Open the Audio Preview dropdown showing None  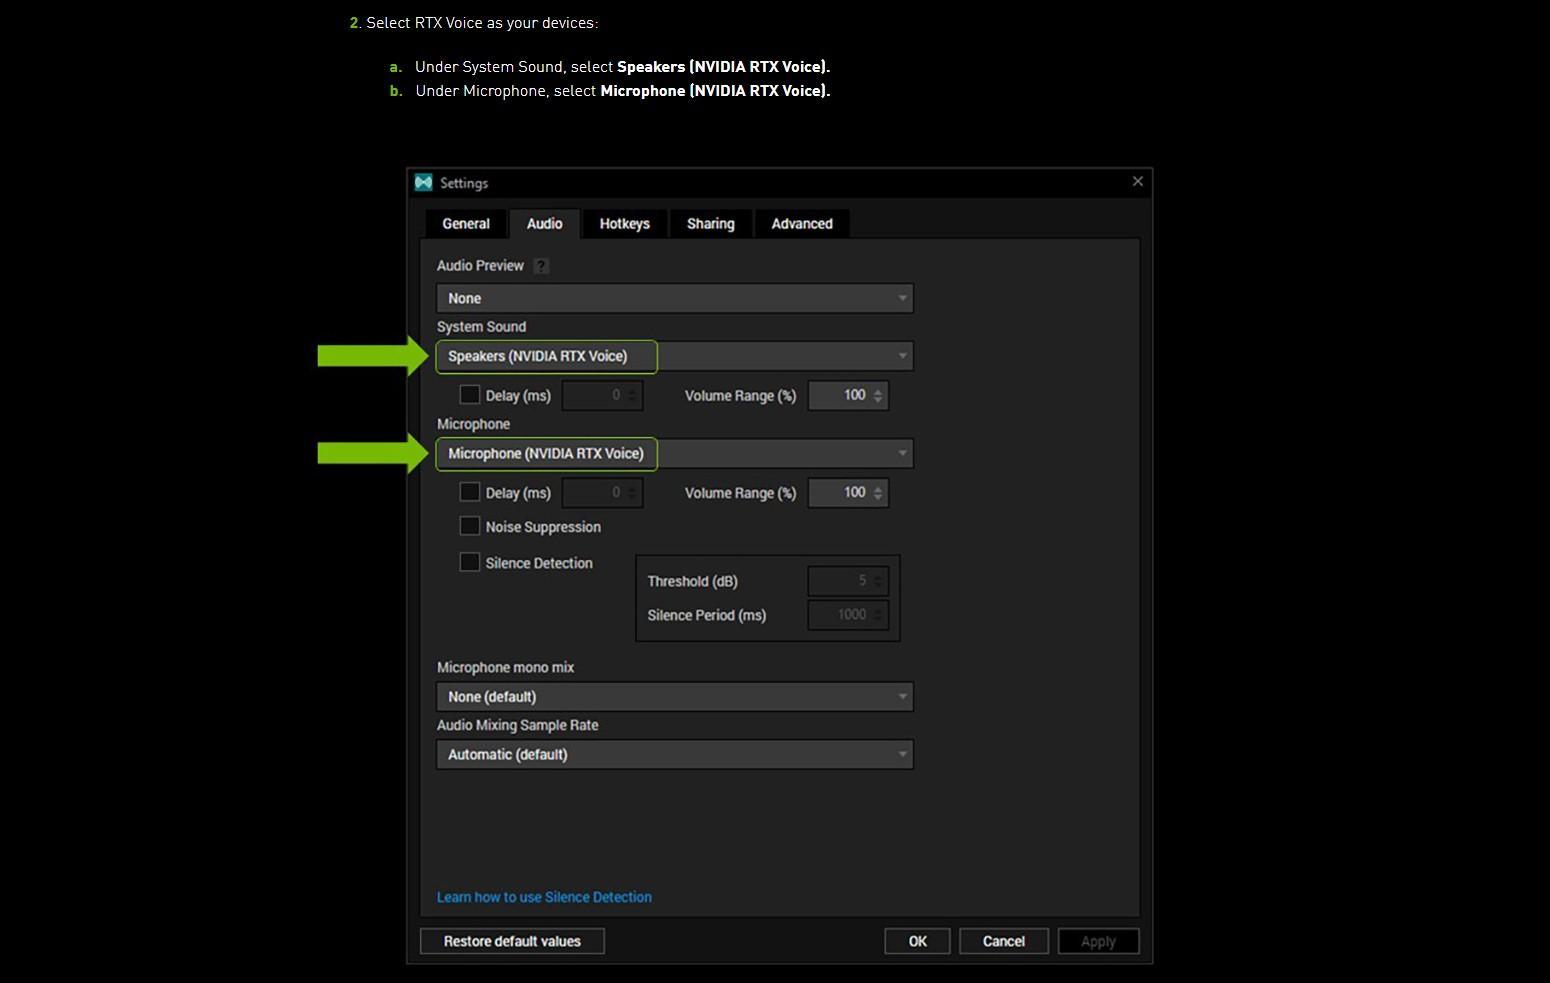pos(675,298)
